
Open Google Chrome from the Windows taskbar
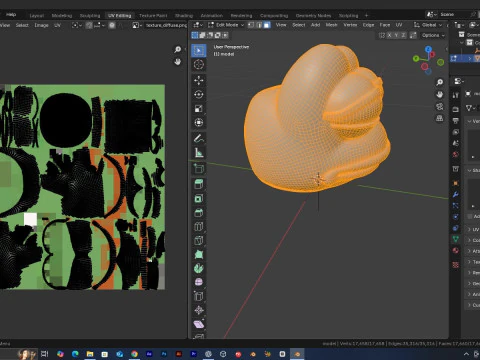[x=134, y=354]
